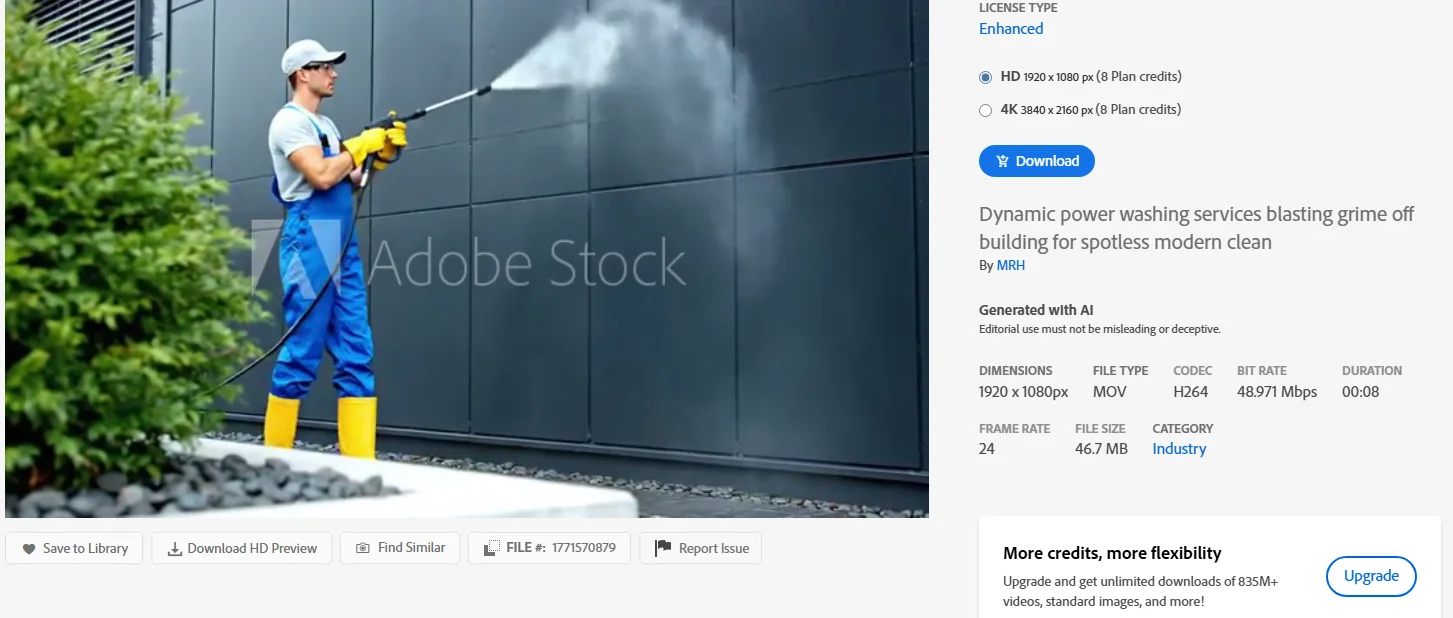Click the Find Similar button
The height and width of the screenshot is (618, 1453).
tap(400, 548)
